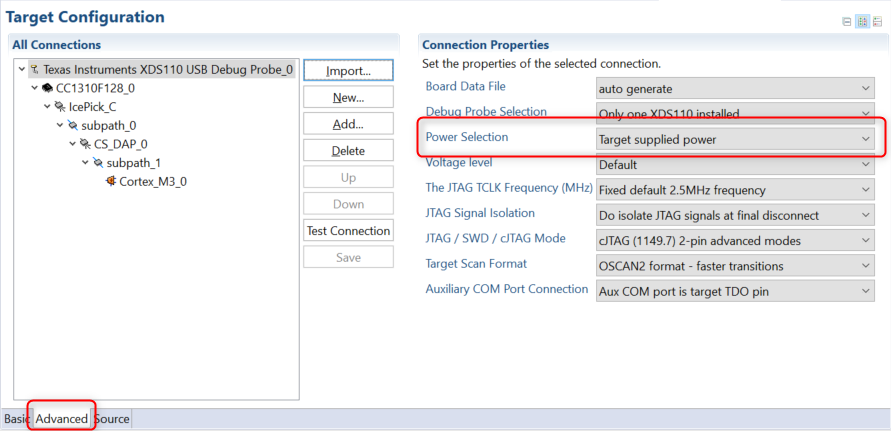This screenshot has width=891, height=431.
Task: Open the Target Scan Format dropdown
Action: coord(735,265)
